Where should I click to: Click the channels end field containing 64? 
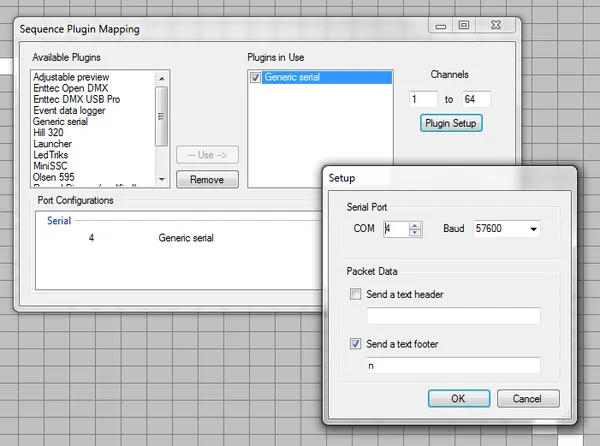(475, 99)
